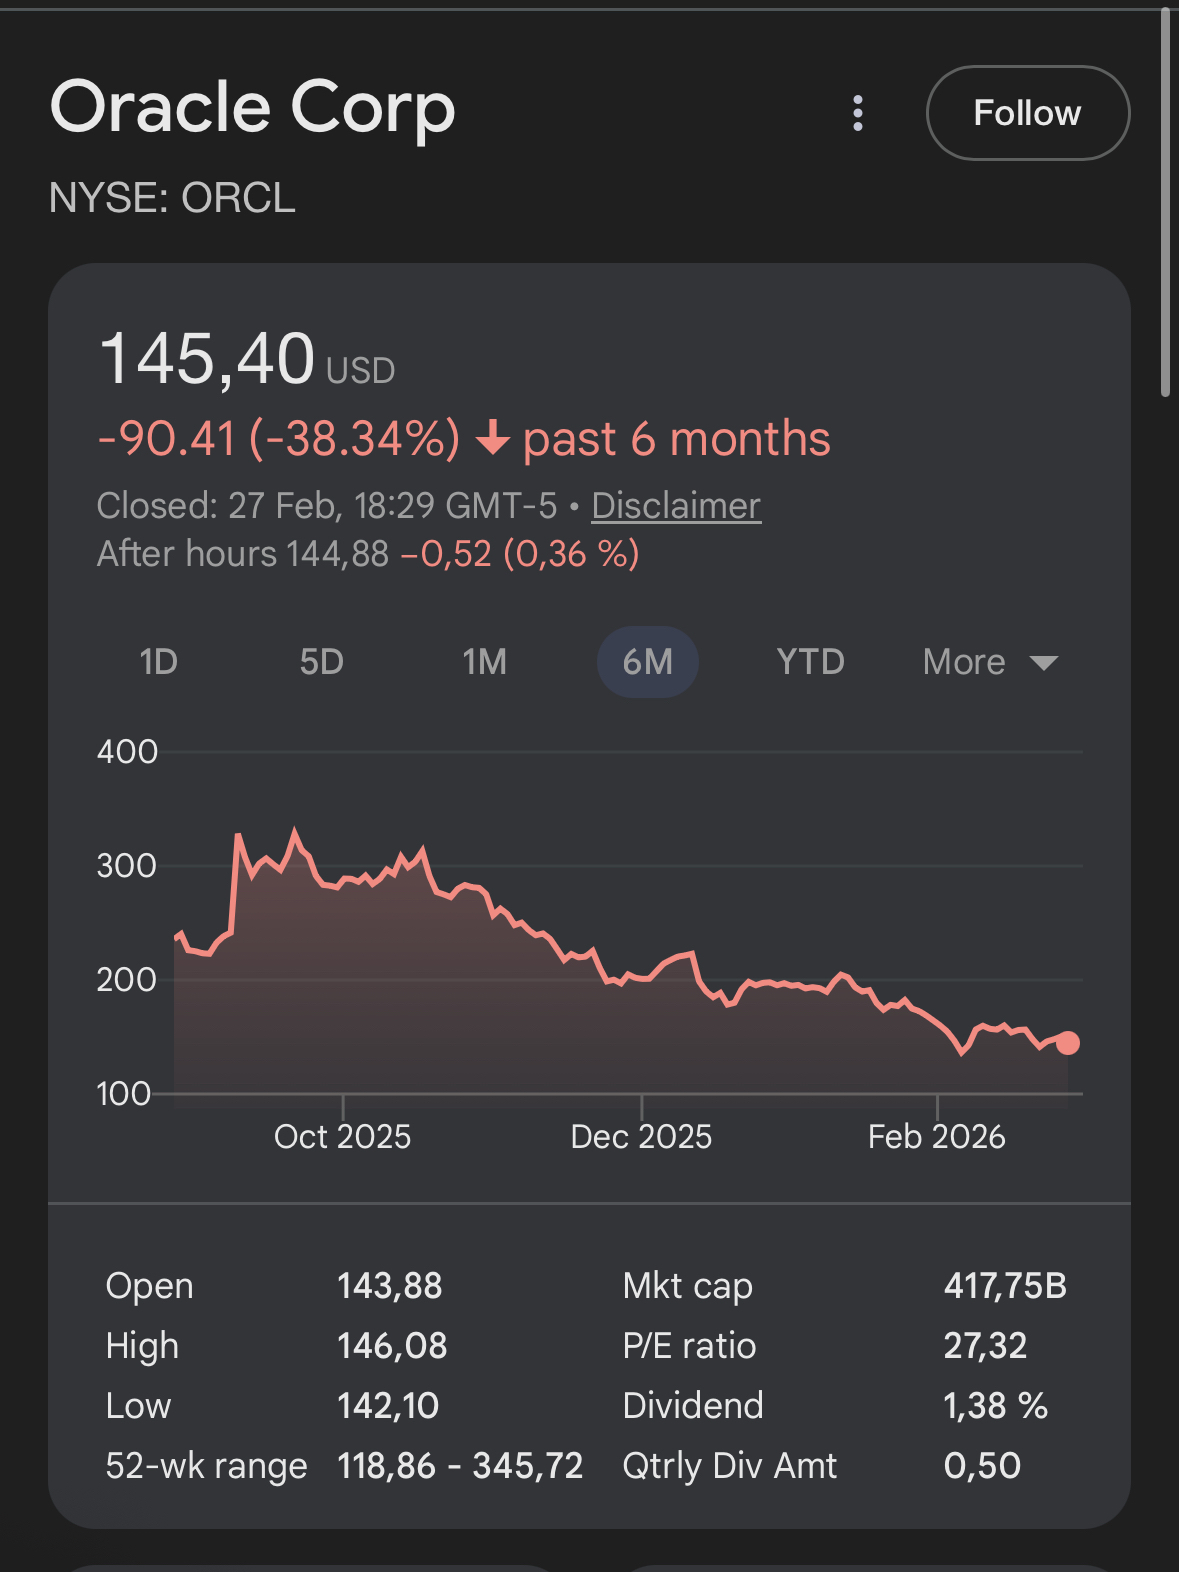
Task: Click the Oct 2025 axis marker
Action: 342,1136
